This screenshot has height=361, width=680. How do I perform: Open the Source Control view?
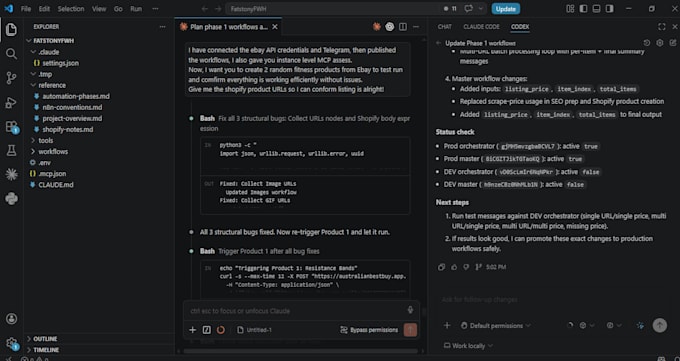pos(11,78)
